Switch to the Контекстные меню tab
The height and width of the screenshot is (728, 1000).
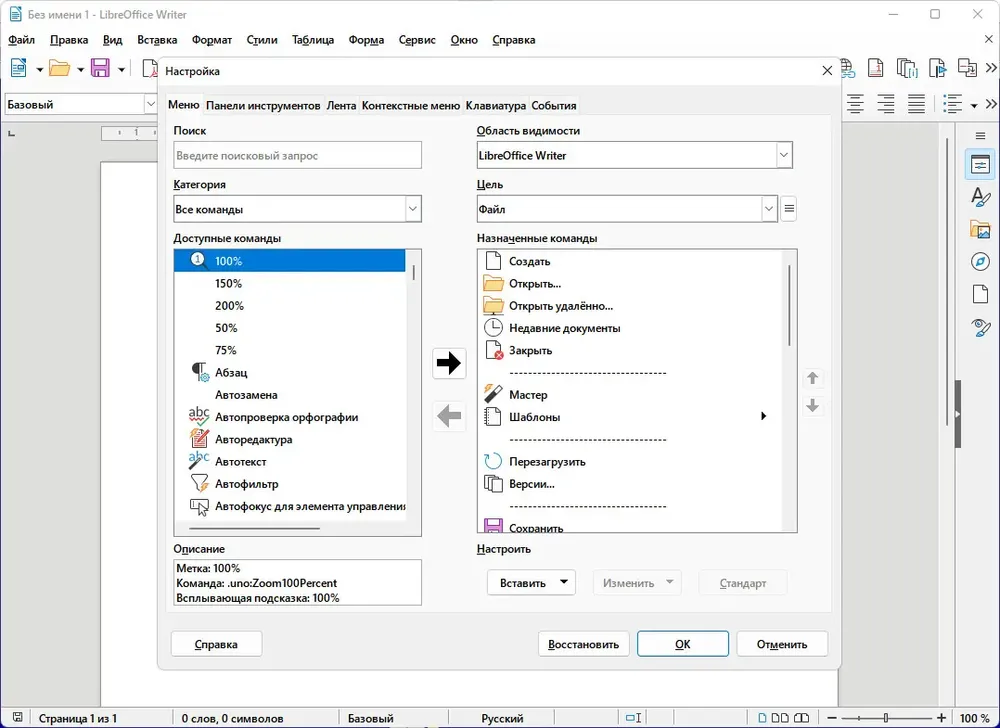411,106
